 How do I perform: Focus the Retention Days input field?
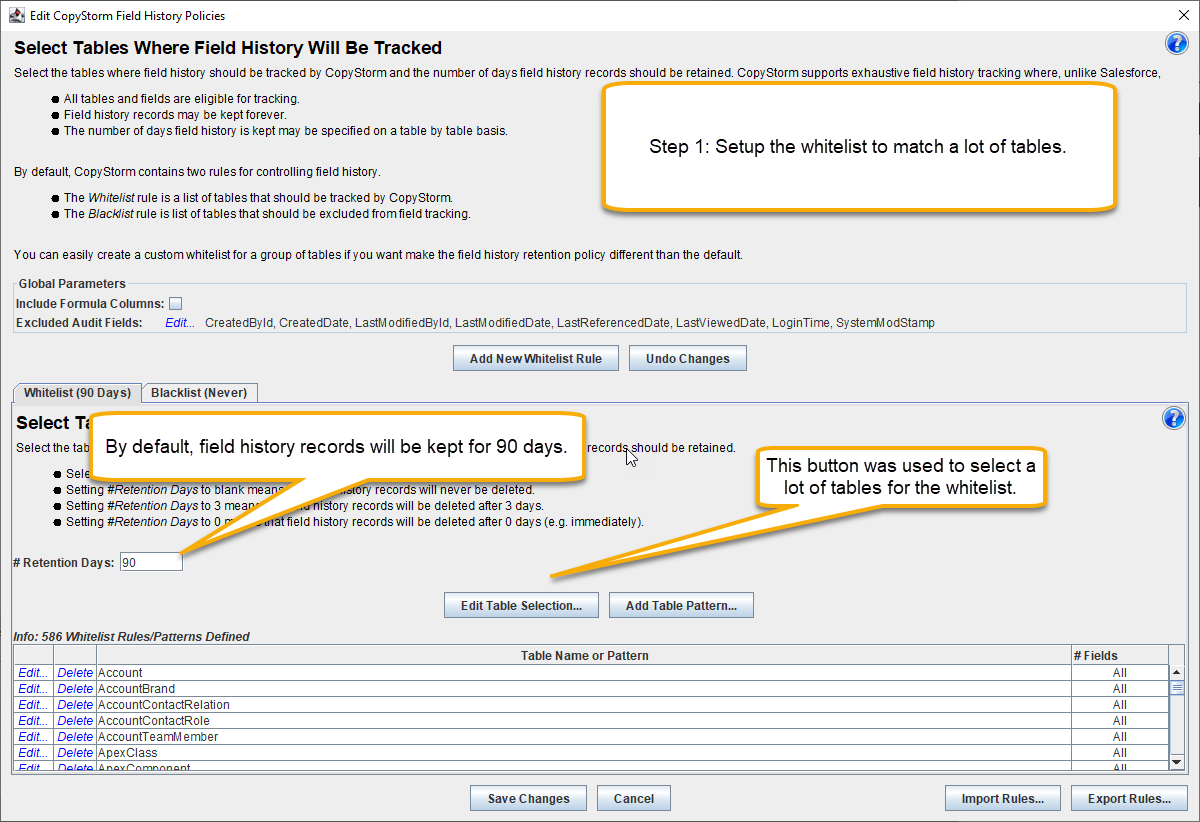click(x=151, y=563)
